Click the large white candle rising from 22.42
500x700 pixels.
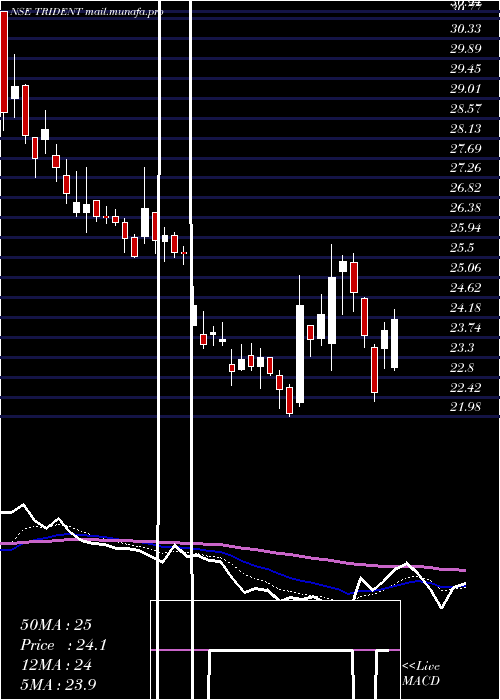300,354
